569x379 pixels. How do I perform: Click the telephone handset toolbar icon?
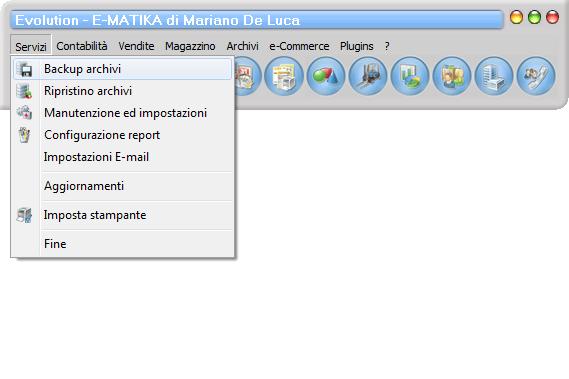tap(536, 76)
